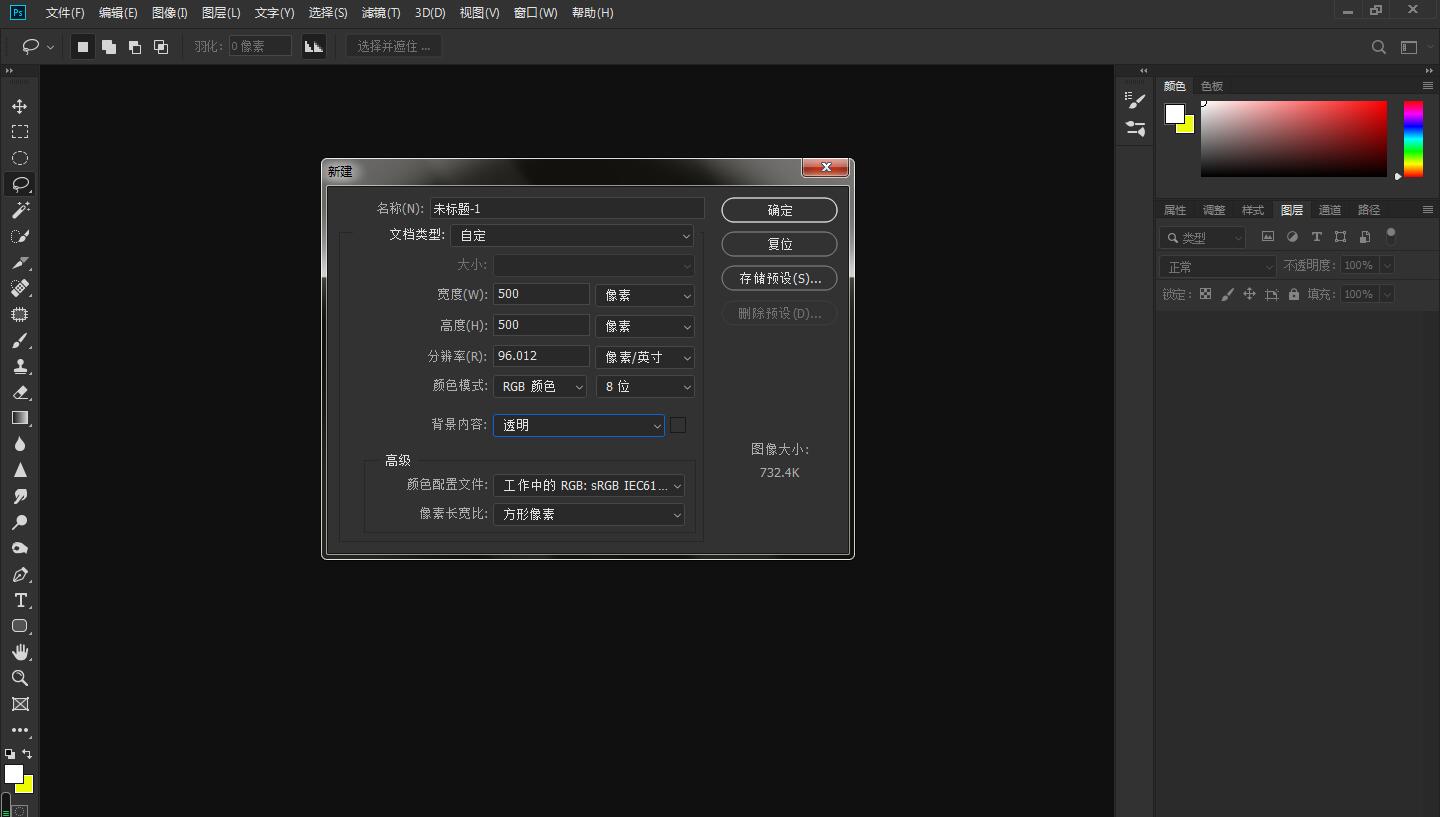Click the filter for type layers icon
The image size is (1440, 817).
click(1316, 236)
